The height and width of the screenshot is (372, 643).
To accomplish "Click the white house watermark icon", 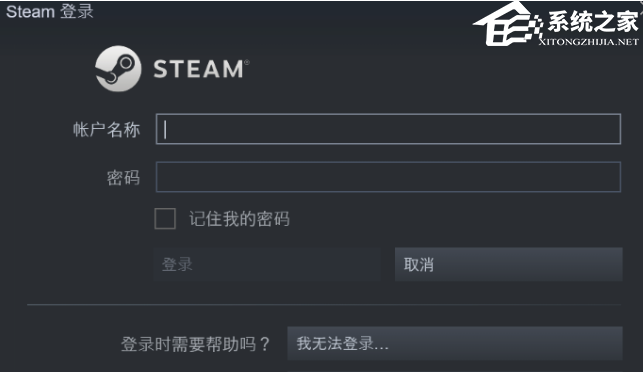I will 507,23.
